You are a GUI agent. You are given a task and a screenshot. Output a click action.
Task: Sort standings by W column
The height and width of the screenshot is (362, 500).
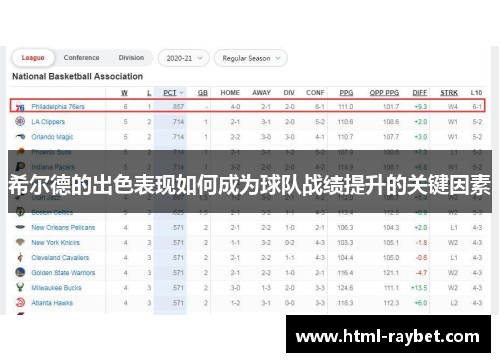coord(124,93)
